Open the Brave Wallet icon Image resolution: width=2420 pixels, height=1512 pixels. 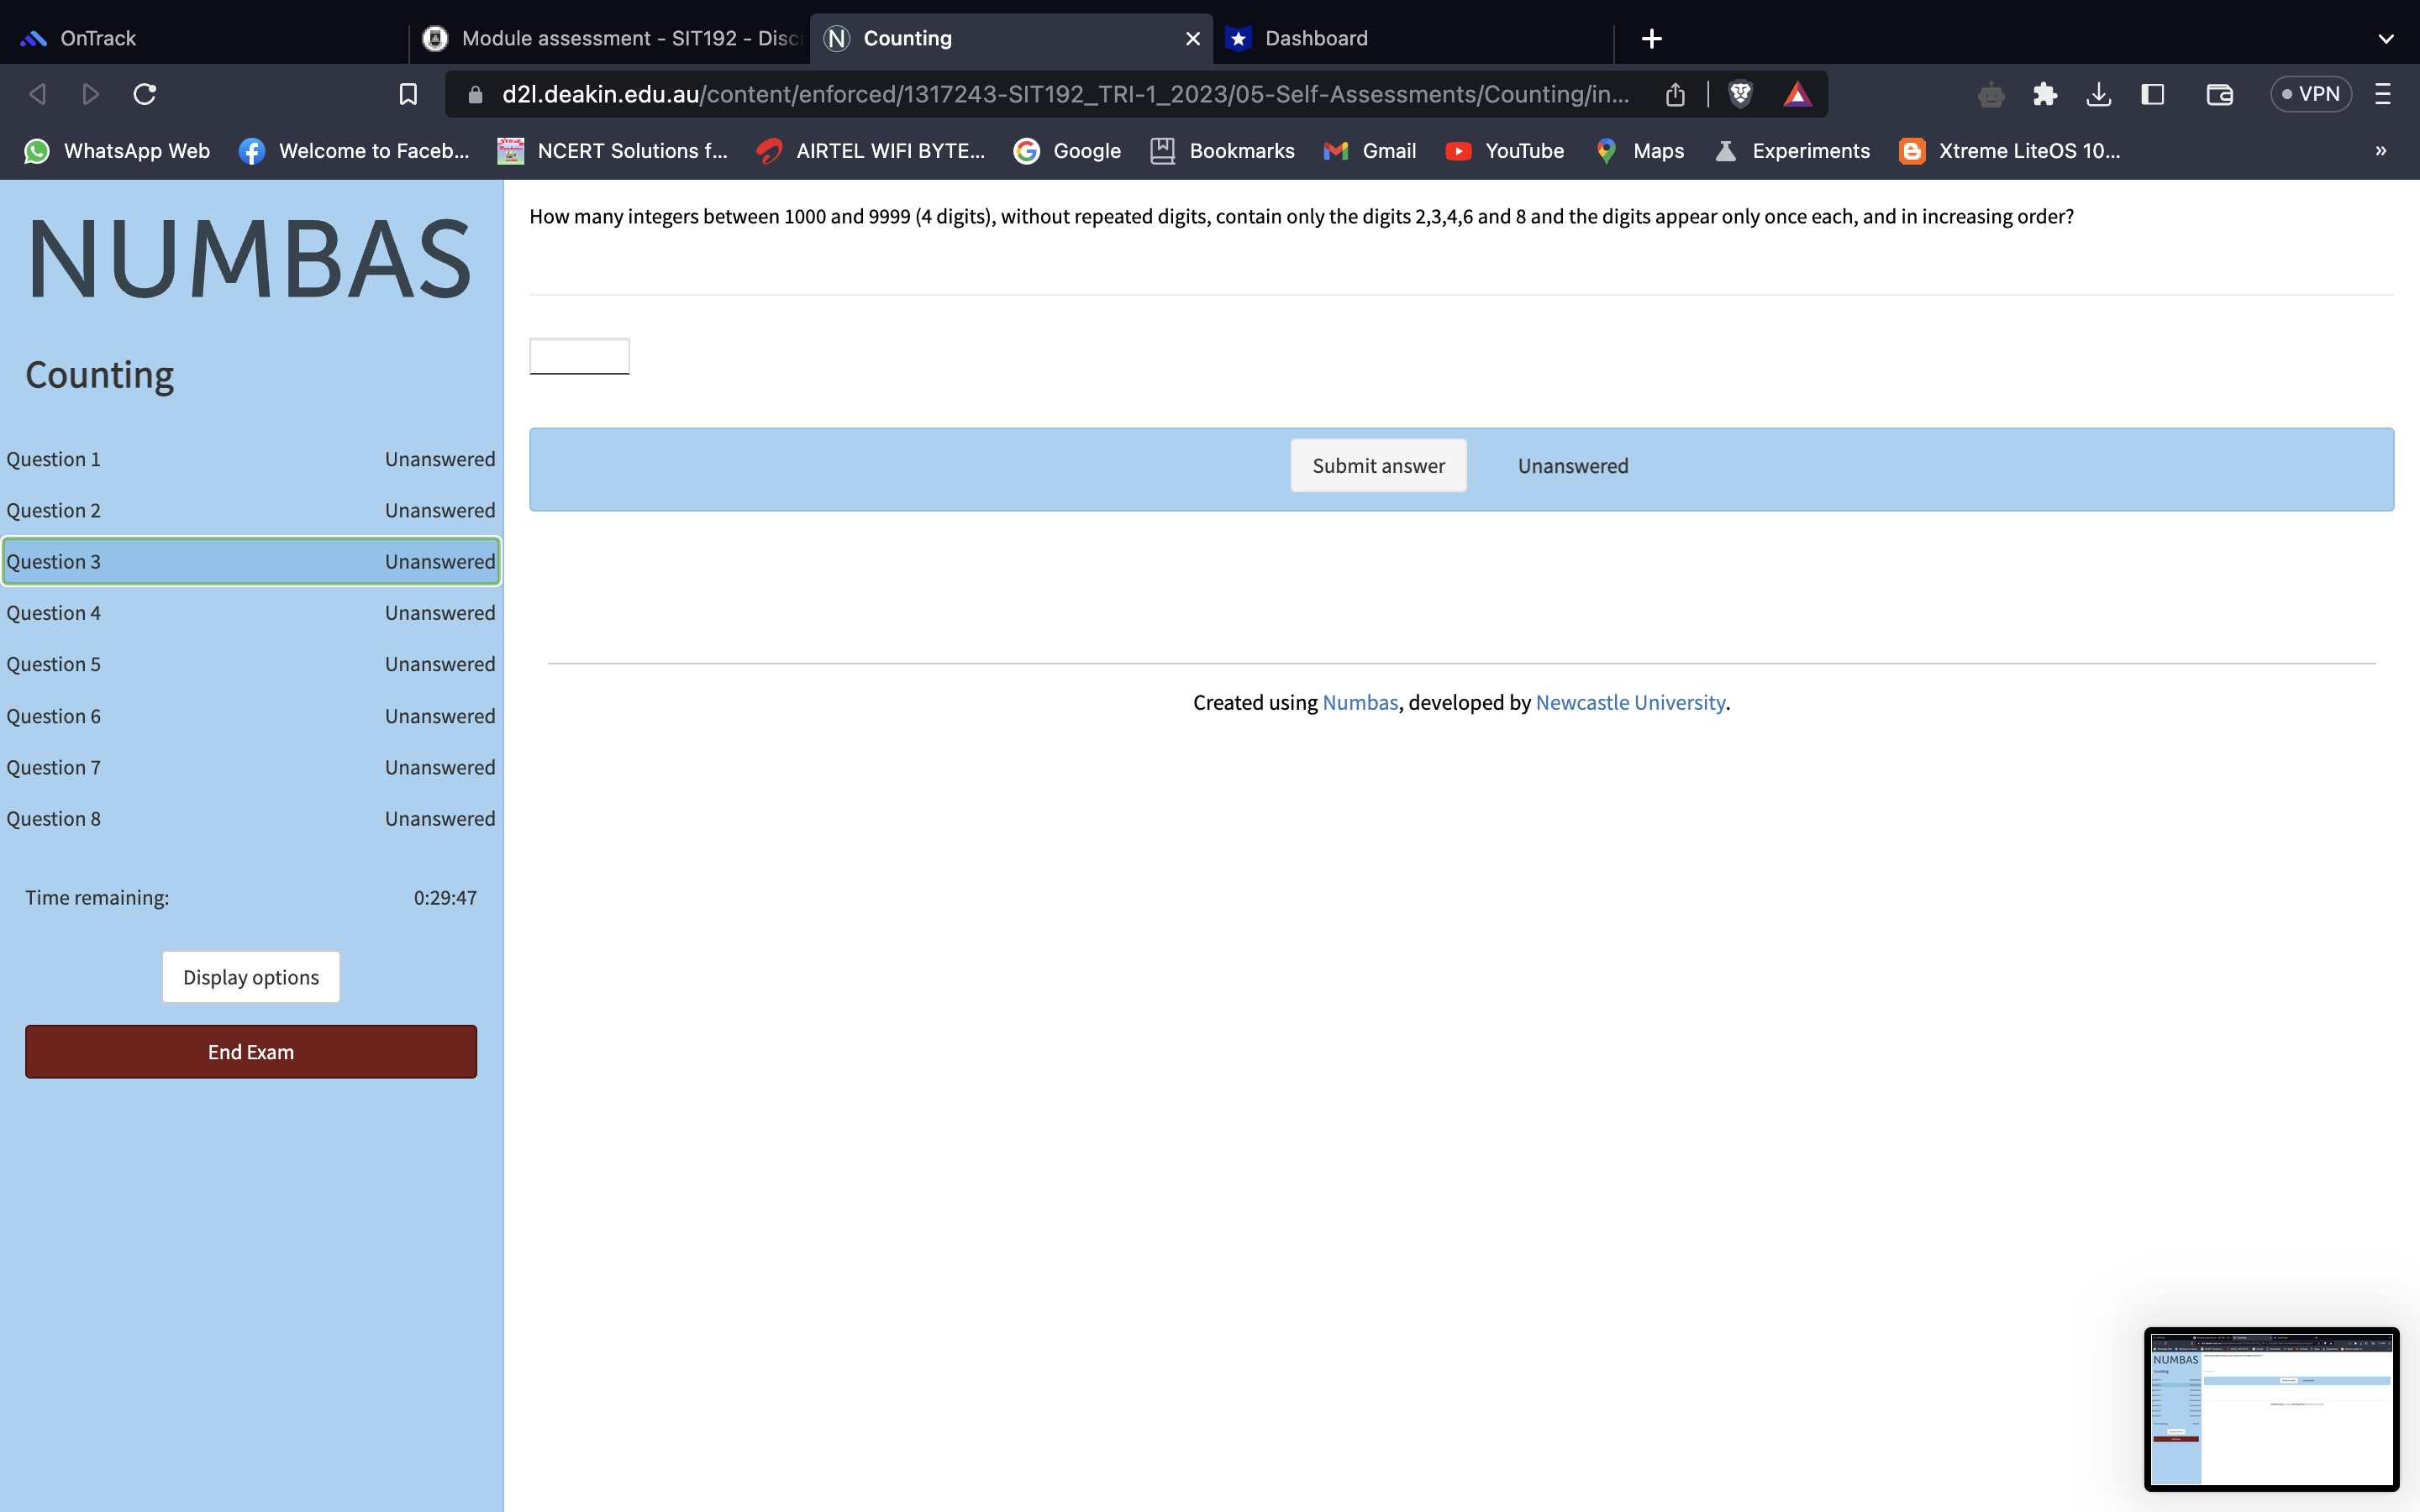coord(2219,94)
